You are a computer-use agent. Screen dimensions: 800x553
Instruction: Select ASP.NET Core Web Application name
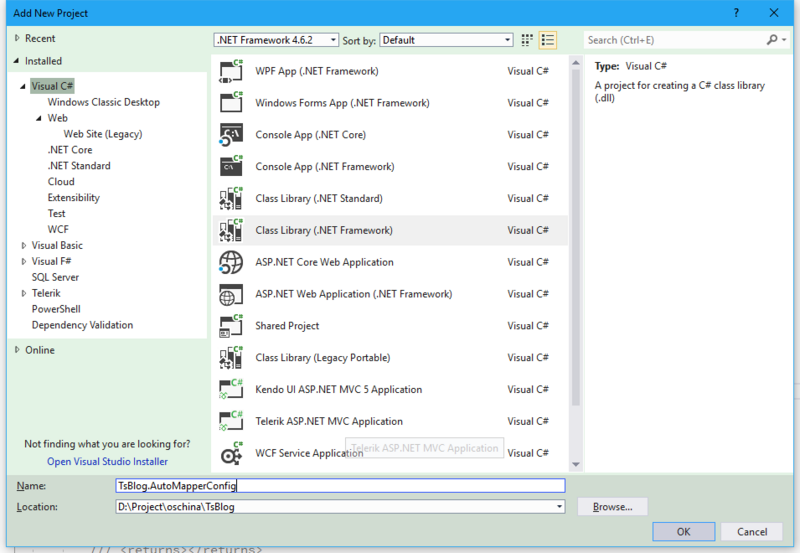324,262
